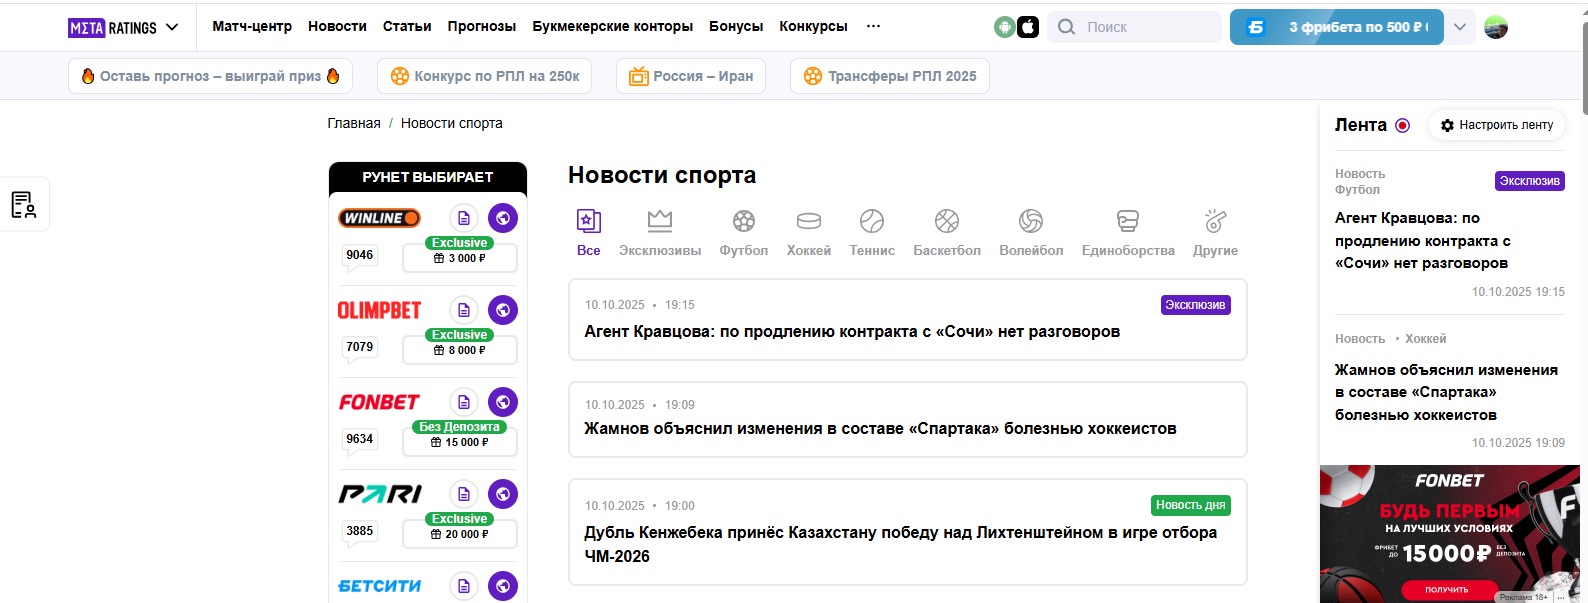The width and height of the screenshot is (1588, 603).
Task: Open the Матч-центр menu
Action: click(x=252, y=26)
